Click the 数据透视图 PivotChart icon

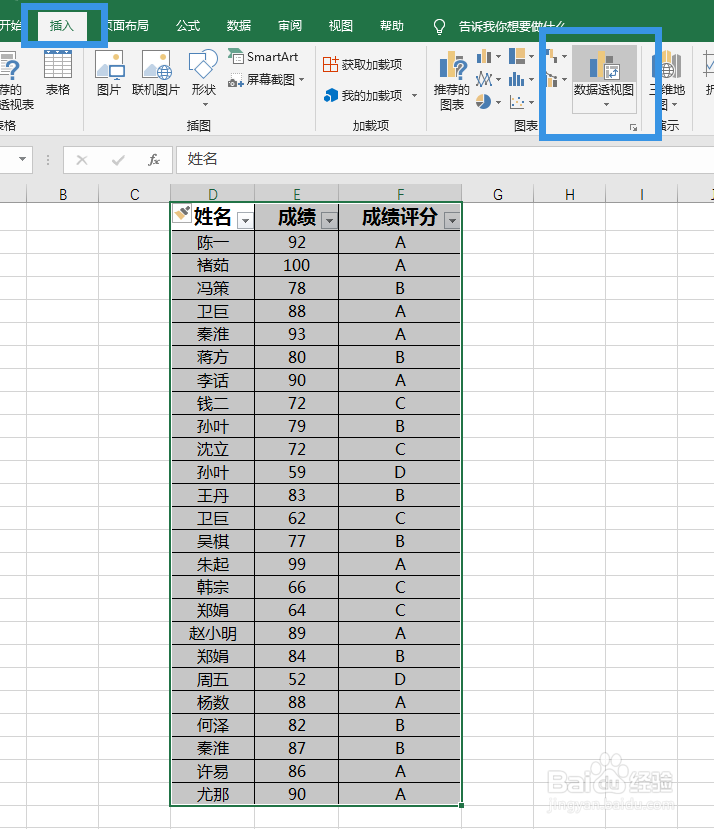(x=603, y=65)
